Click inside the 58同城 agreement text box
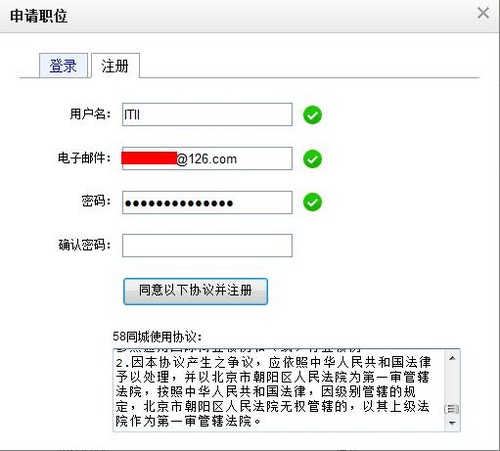This screenshot has height=451, width=500. 279,390
